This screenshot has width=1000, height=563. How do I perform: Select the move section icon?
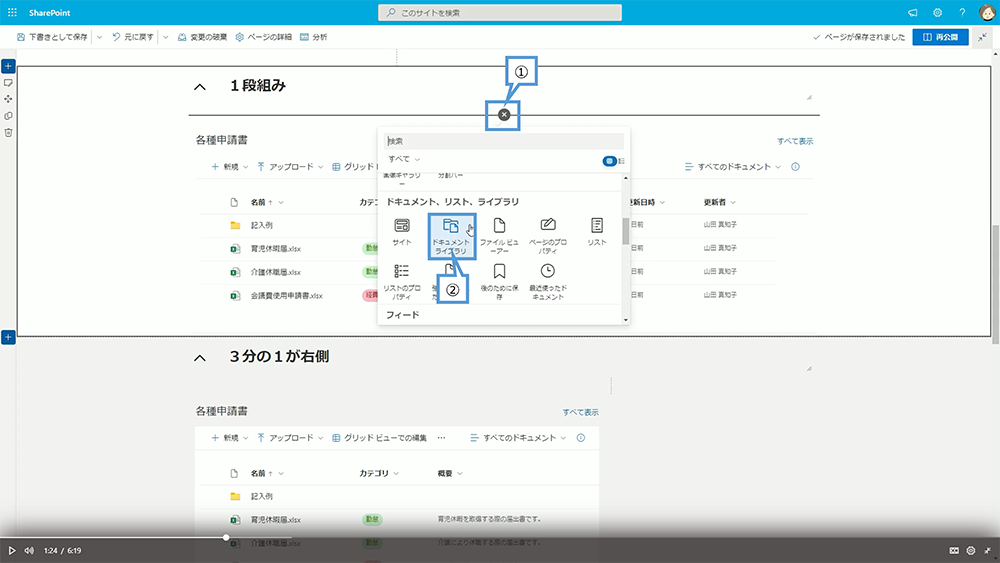tap(8, 99)
